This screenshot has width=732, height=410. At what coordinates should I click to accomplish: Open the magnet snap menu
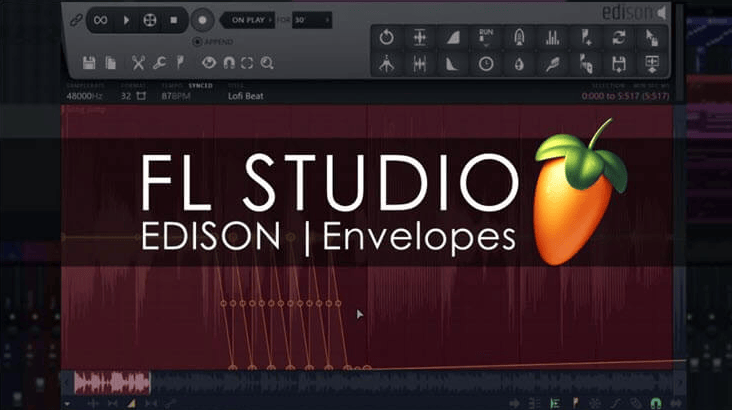click(229, 63)
